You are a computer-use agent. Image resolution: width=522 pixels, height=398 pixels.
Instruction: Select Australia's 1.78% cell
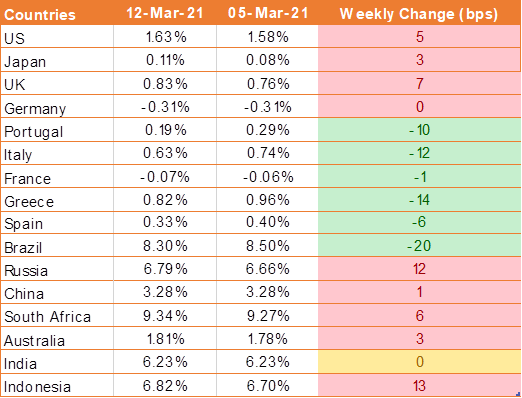pos(267,339)
